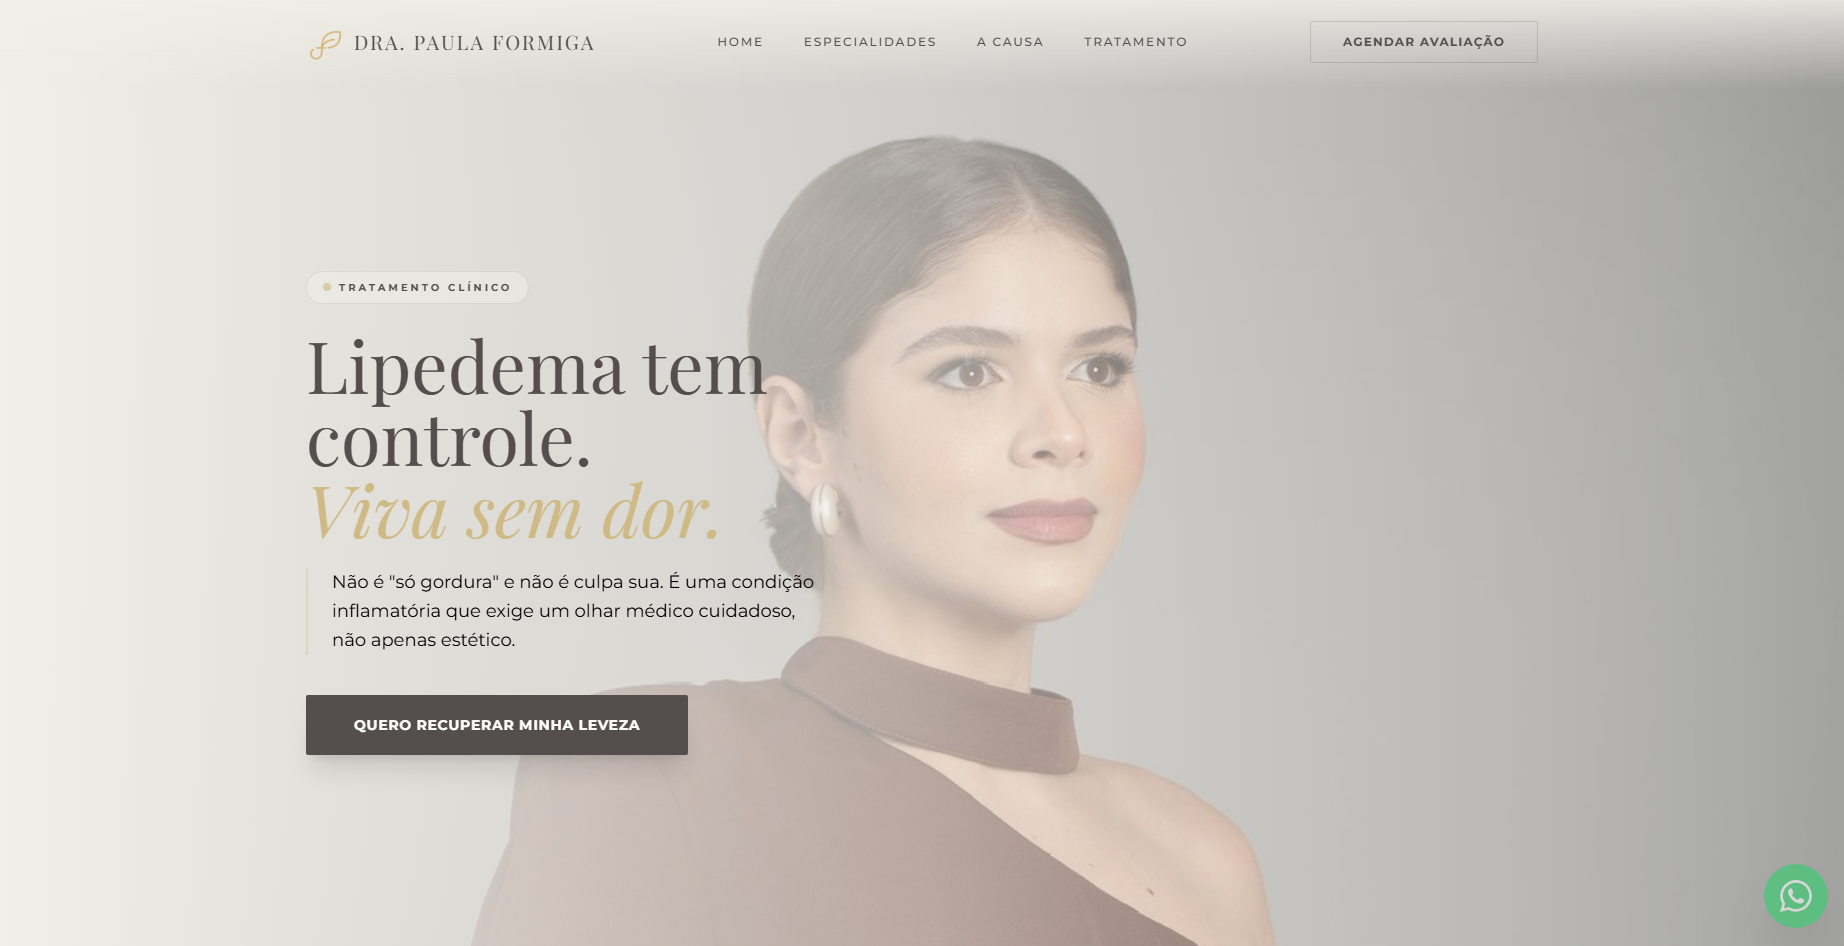This screenshot has height=946, width=1844.
Task: Click the paragraph starting 'Não é só gordura'
Action: coord(573,611)
